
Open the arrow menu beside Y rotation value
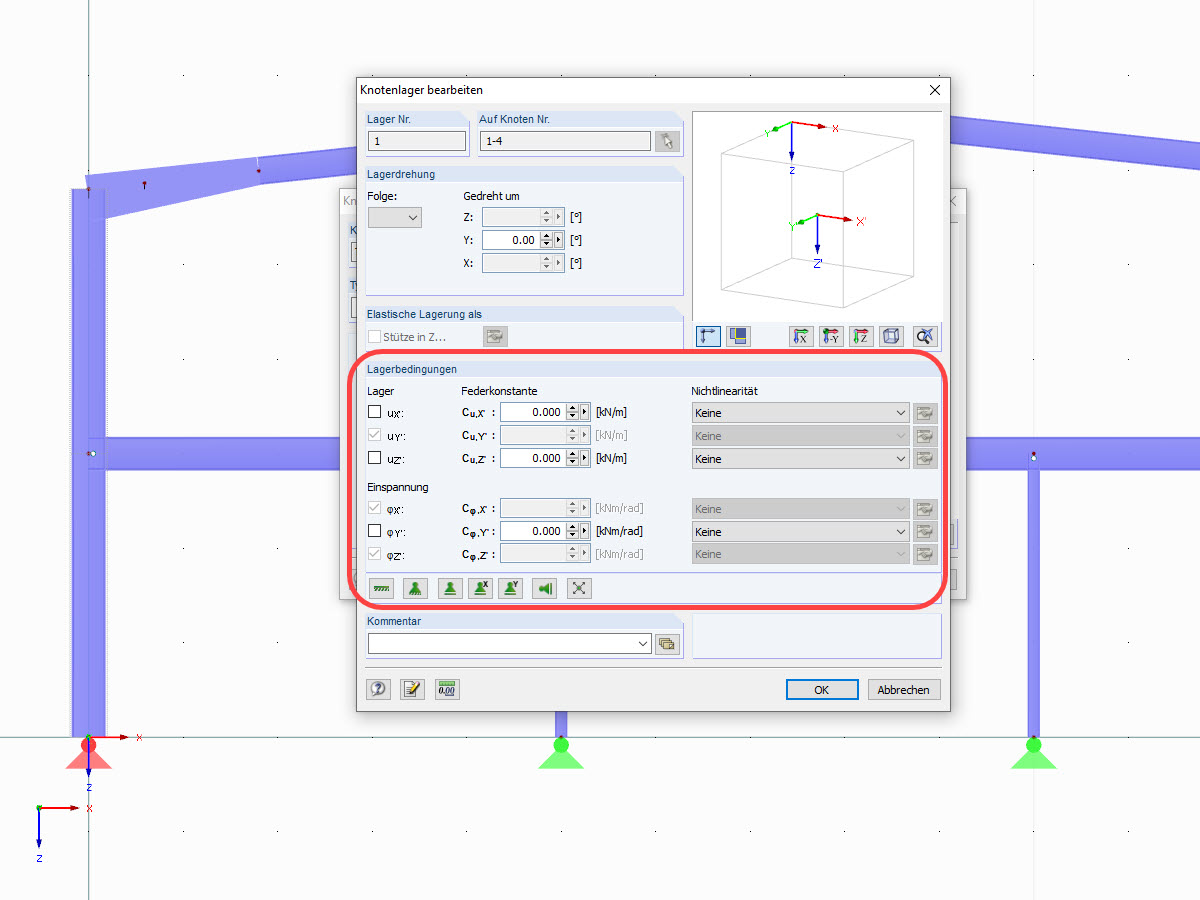click(559, 240)
